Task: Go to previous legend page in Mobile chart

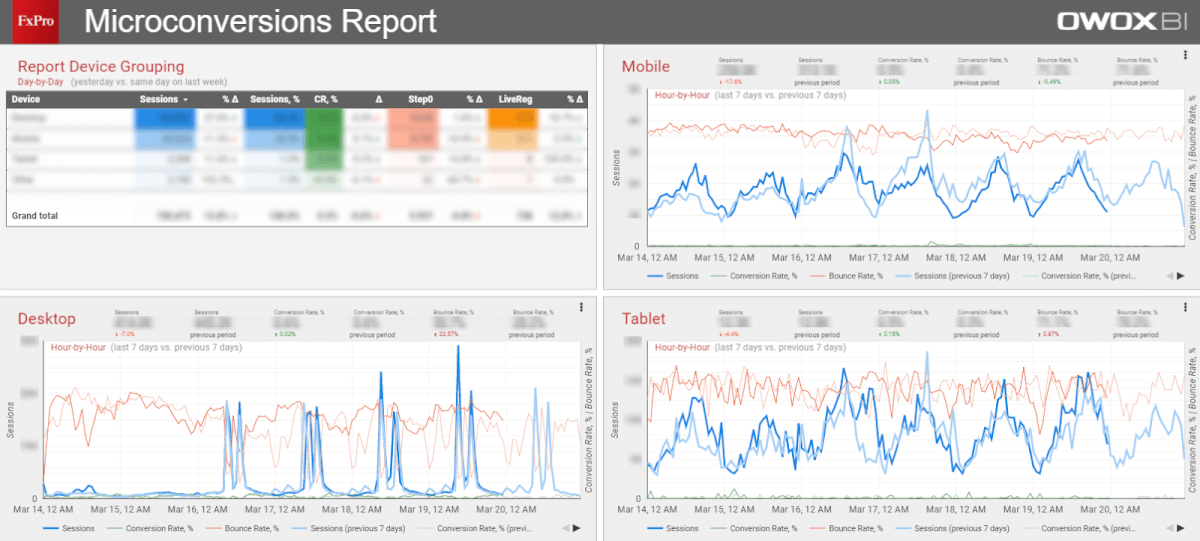Action: (1169, 274)
